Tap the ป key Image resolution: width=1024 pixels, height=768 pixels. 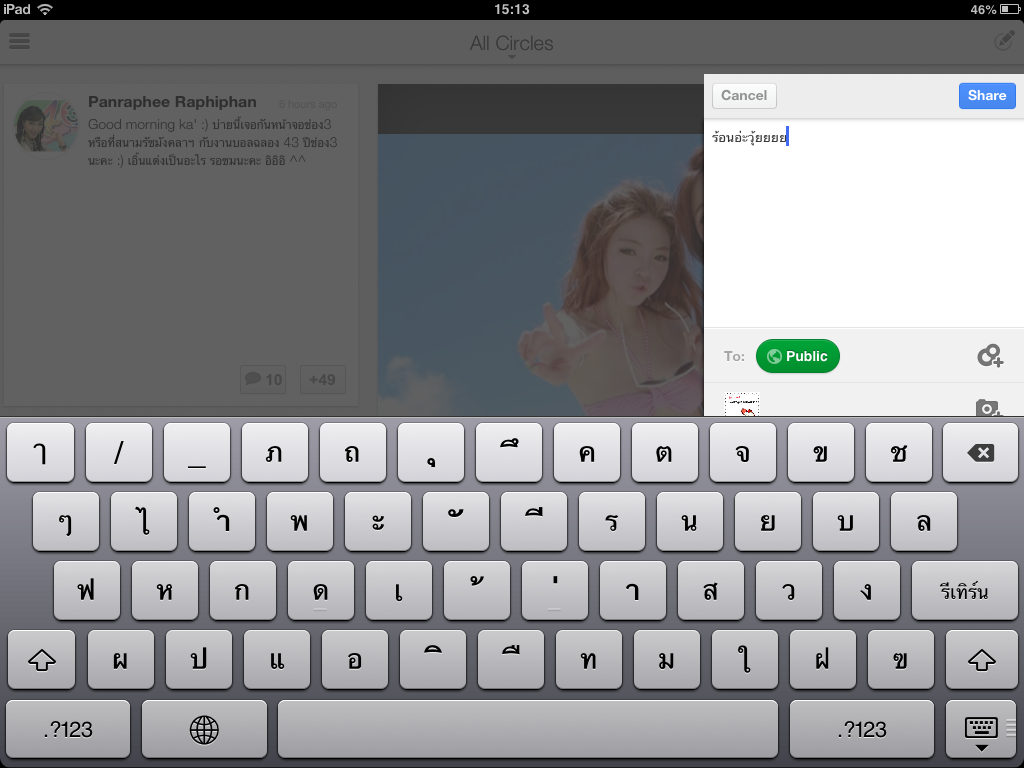point(199,660)
